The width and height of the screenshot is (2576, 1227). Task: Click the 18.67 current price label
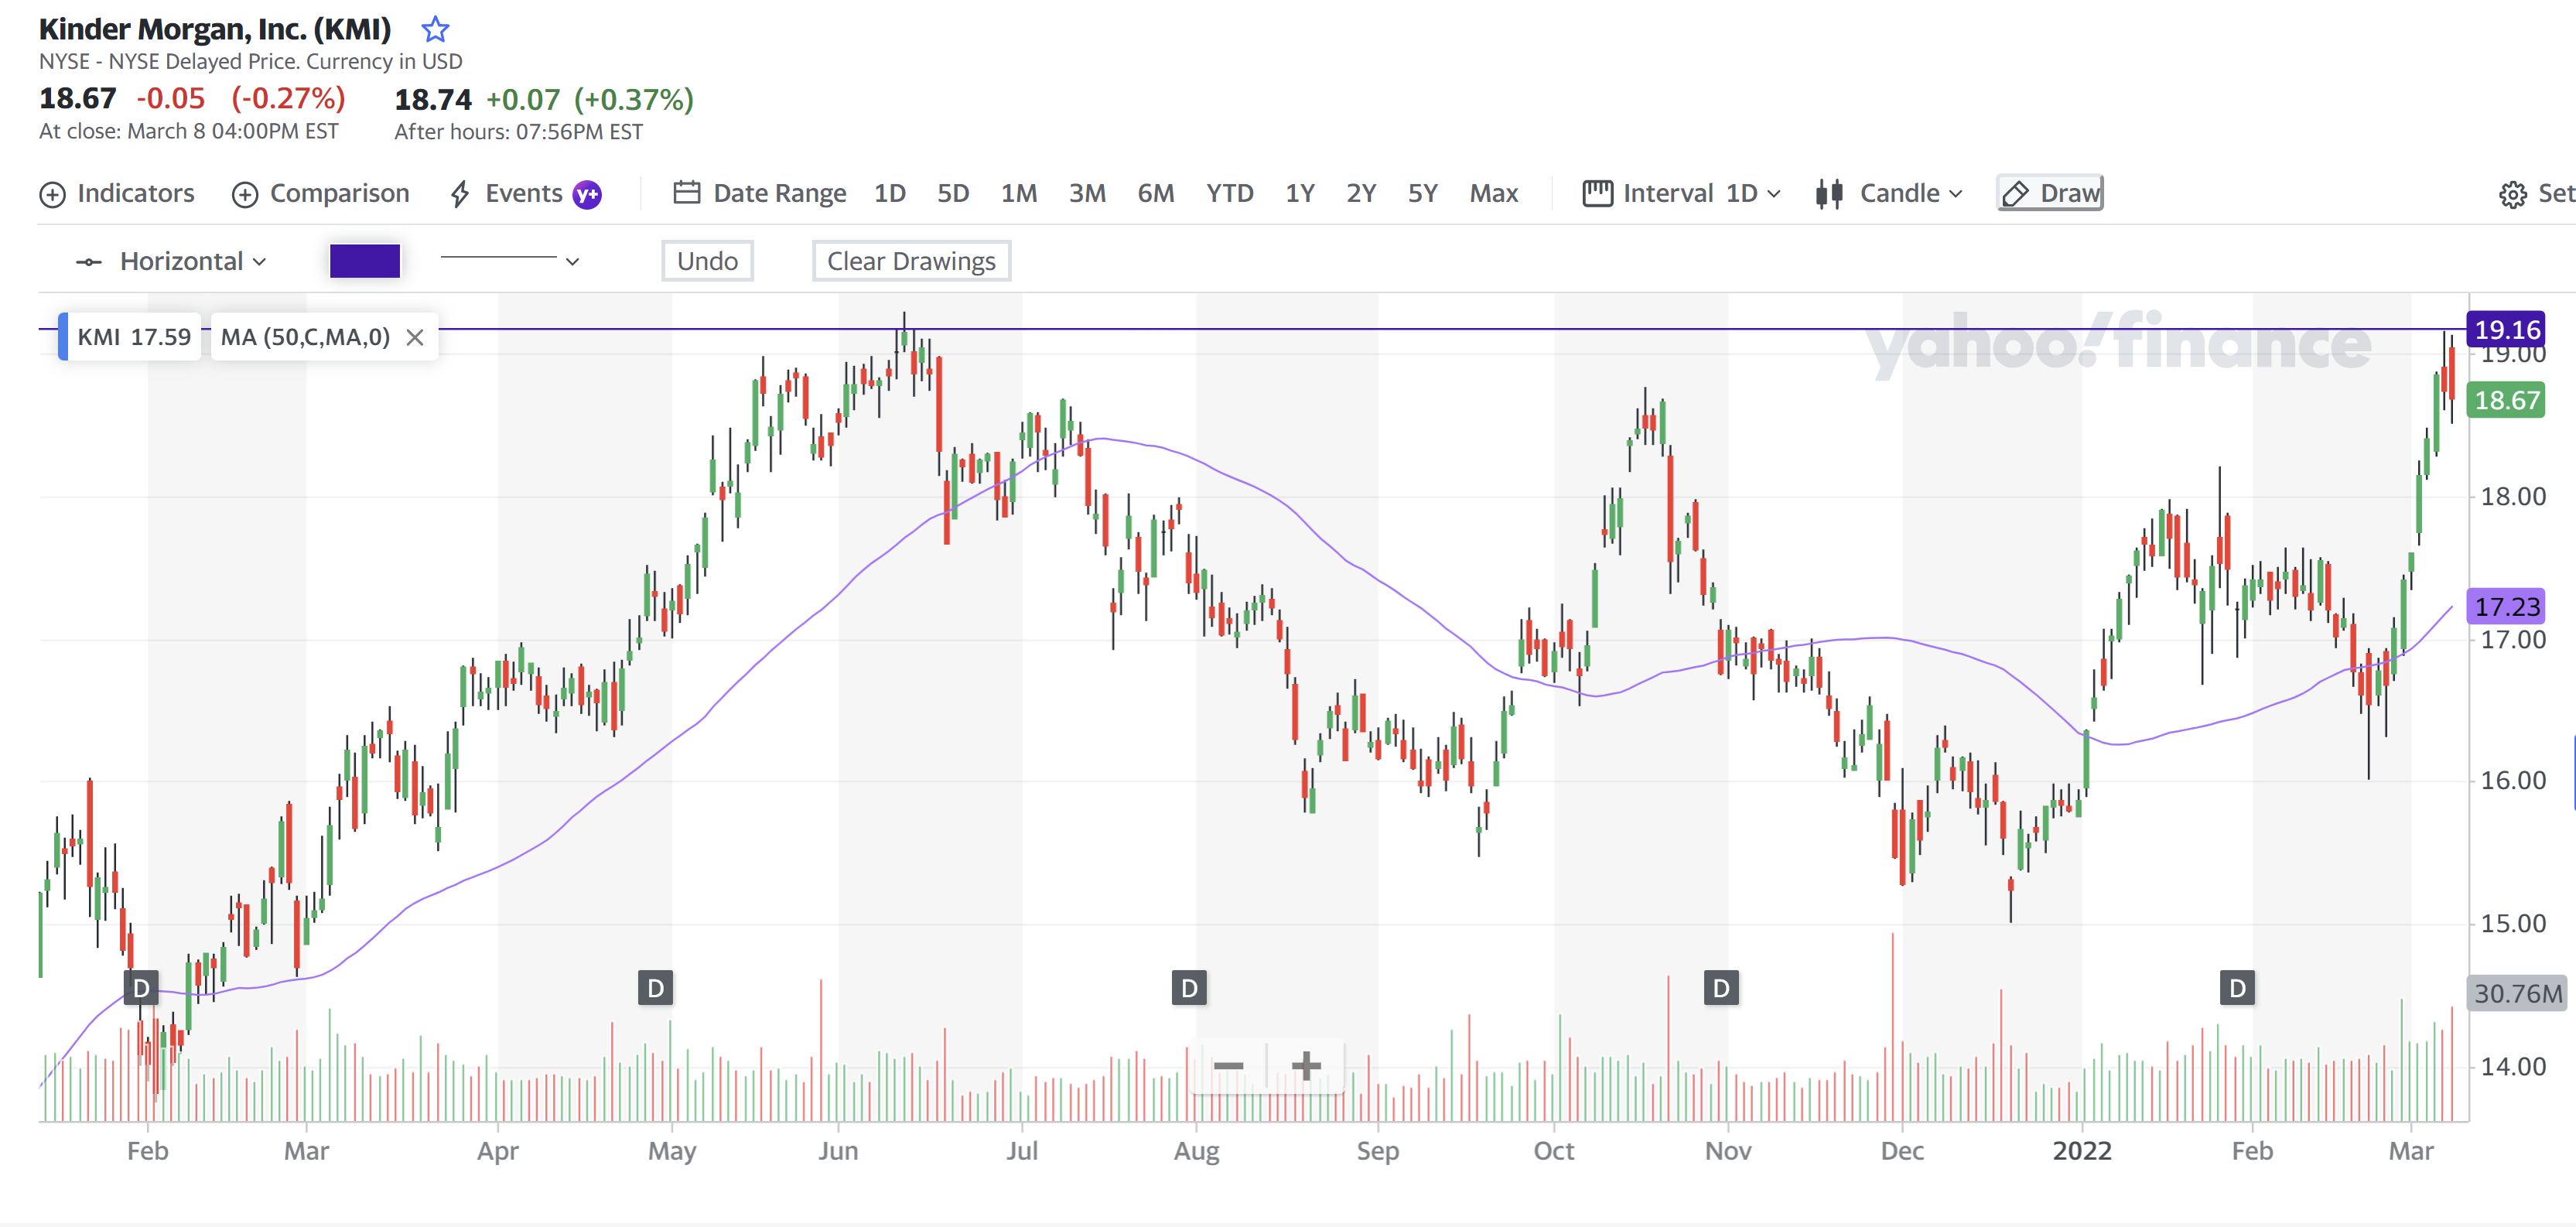pyautogui.click(x=2507, y=400)
